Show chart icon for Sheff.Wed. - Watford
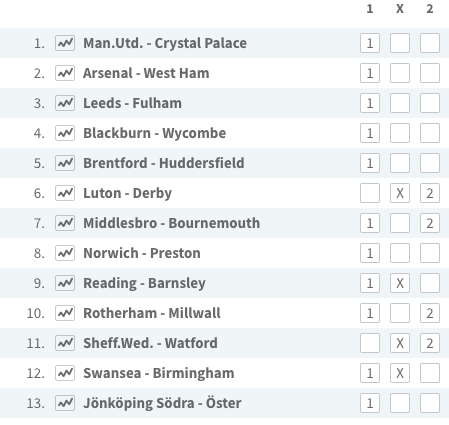449x425 pixels. pos(65,343)
